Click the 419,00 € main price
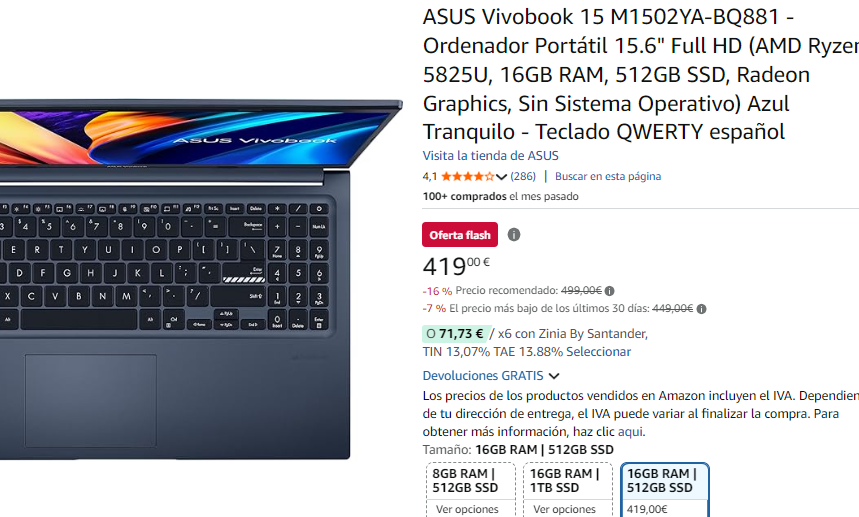 pos(456,266)
